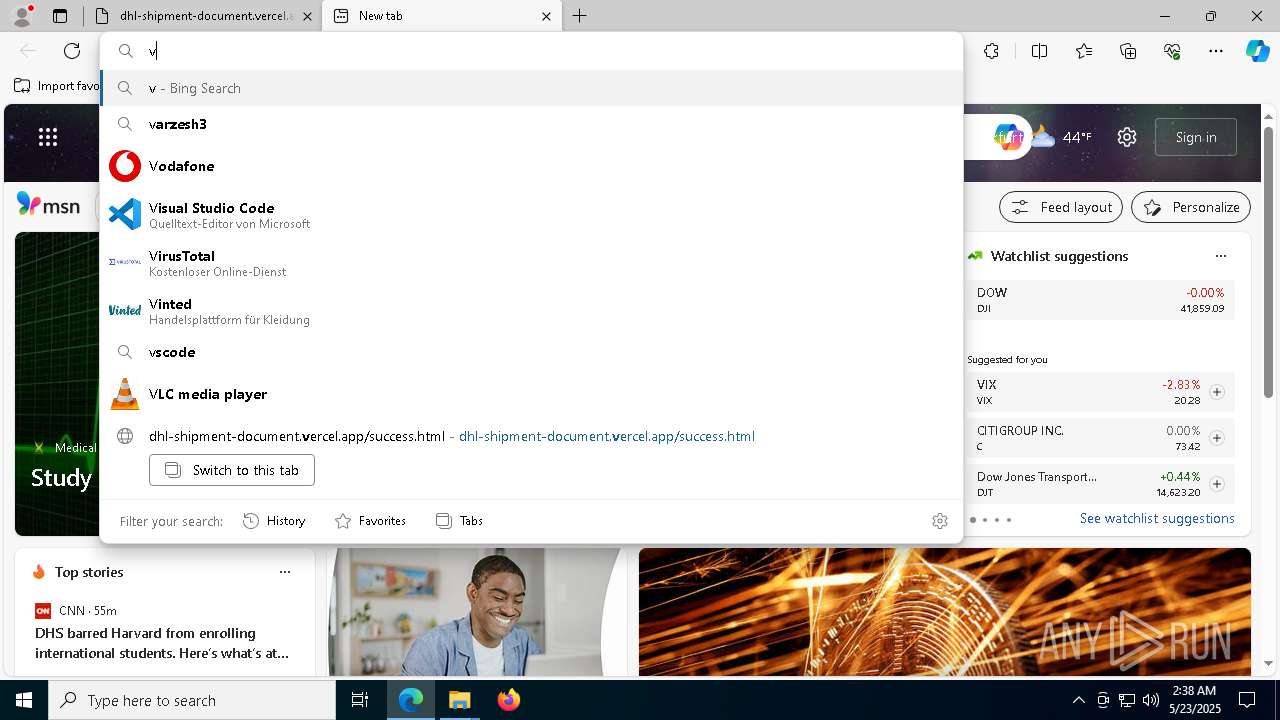Open the volume speaker tray icon
Image resolution: width=1280 pixels, height=720 pixels.
1150,700
